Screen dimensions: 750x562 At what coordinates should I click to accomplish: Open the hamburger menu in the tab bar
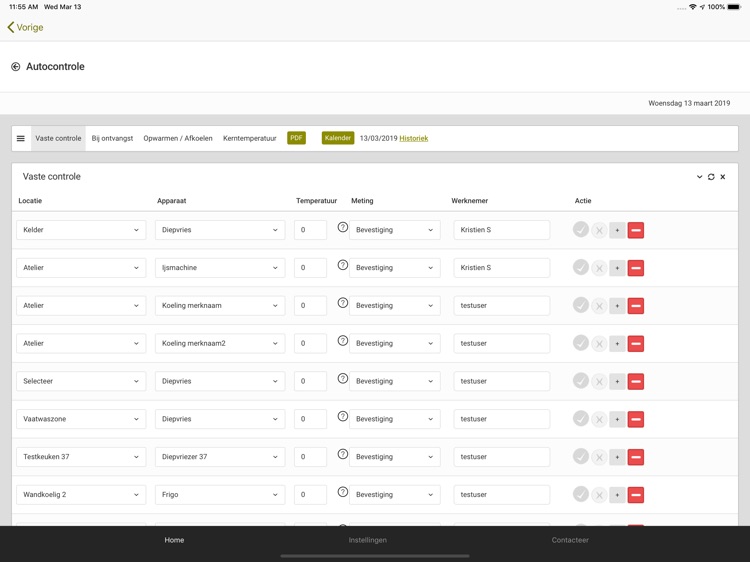(21, 138)
